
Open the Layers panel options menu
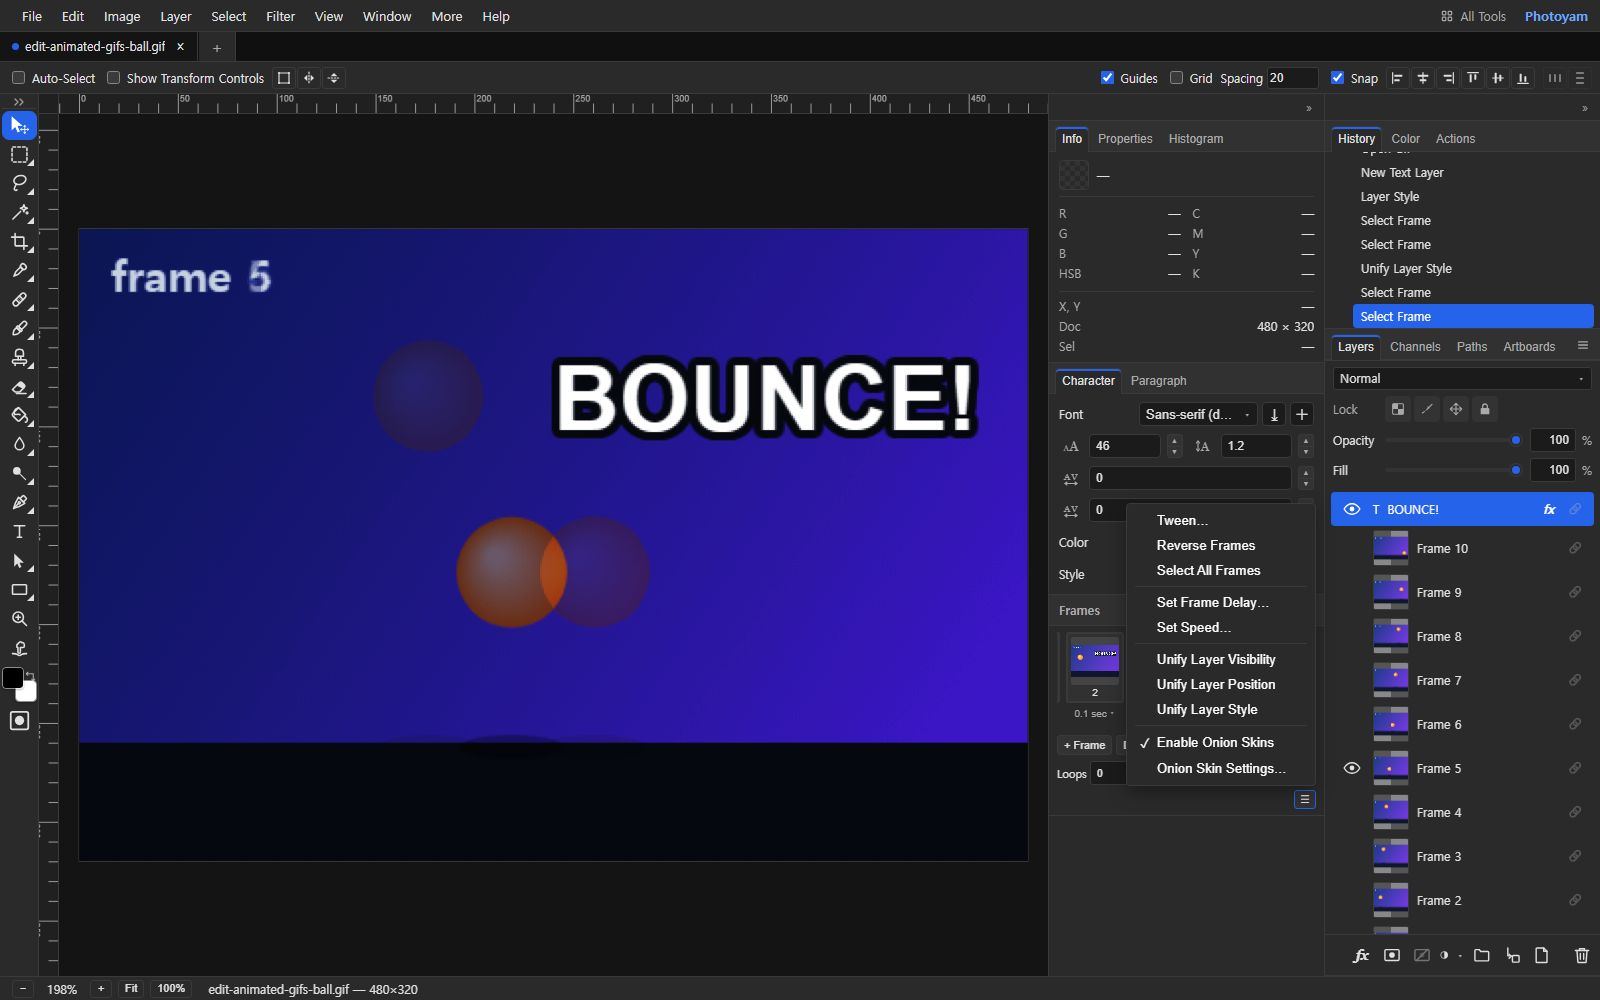coord(1582,346)
